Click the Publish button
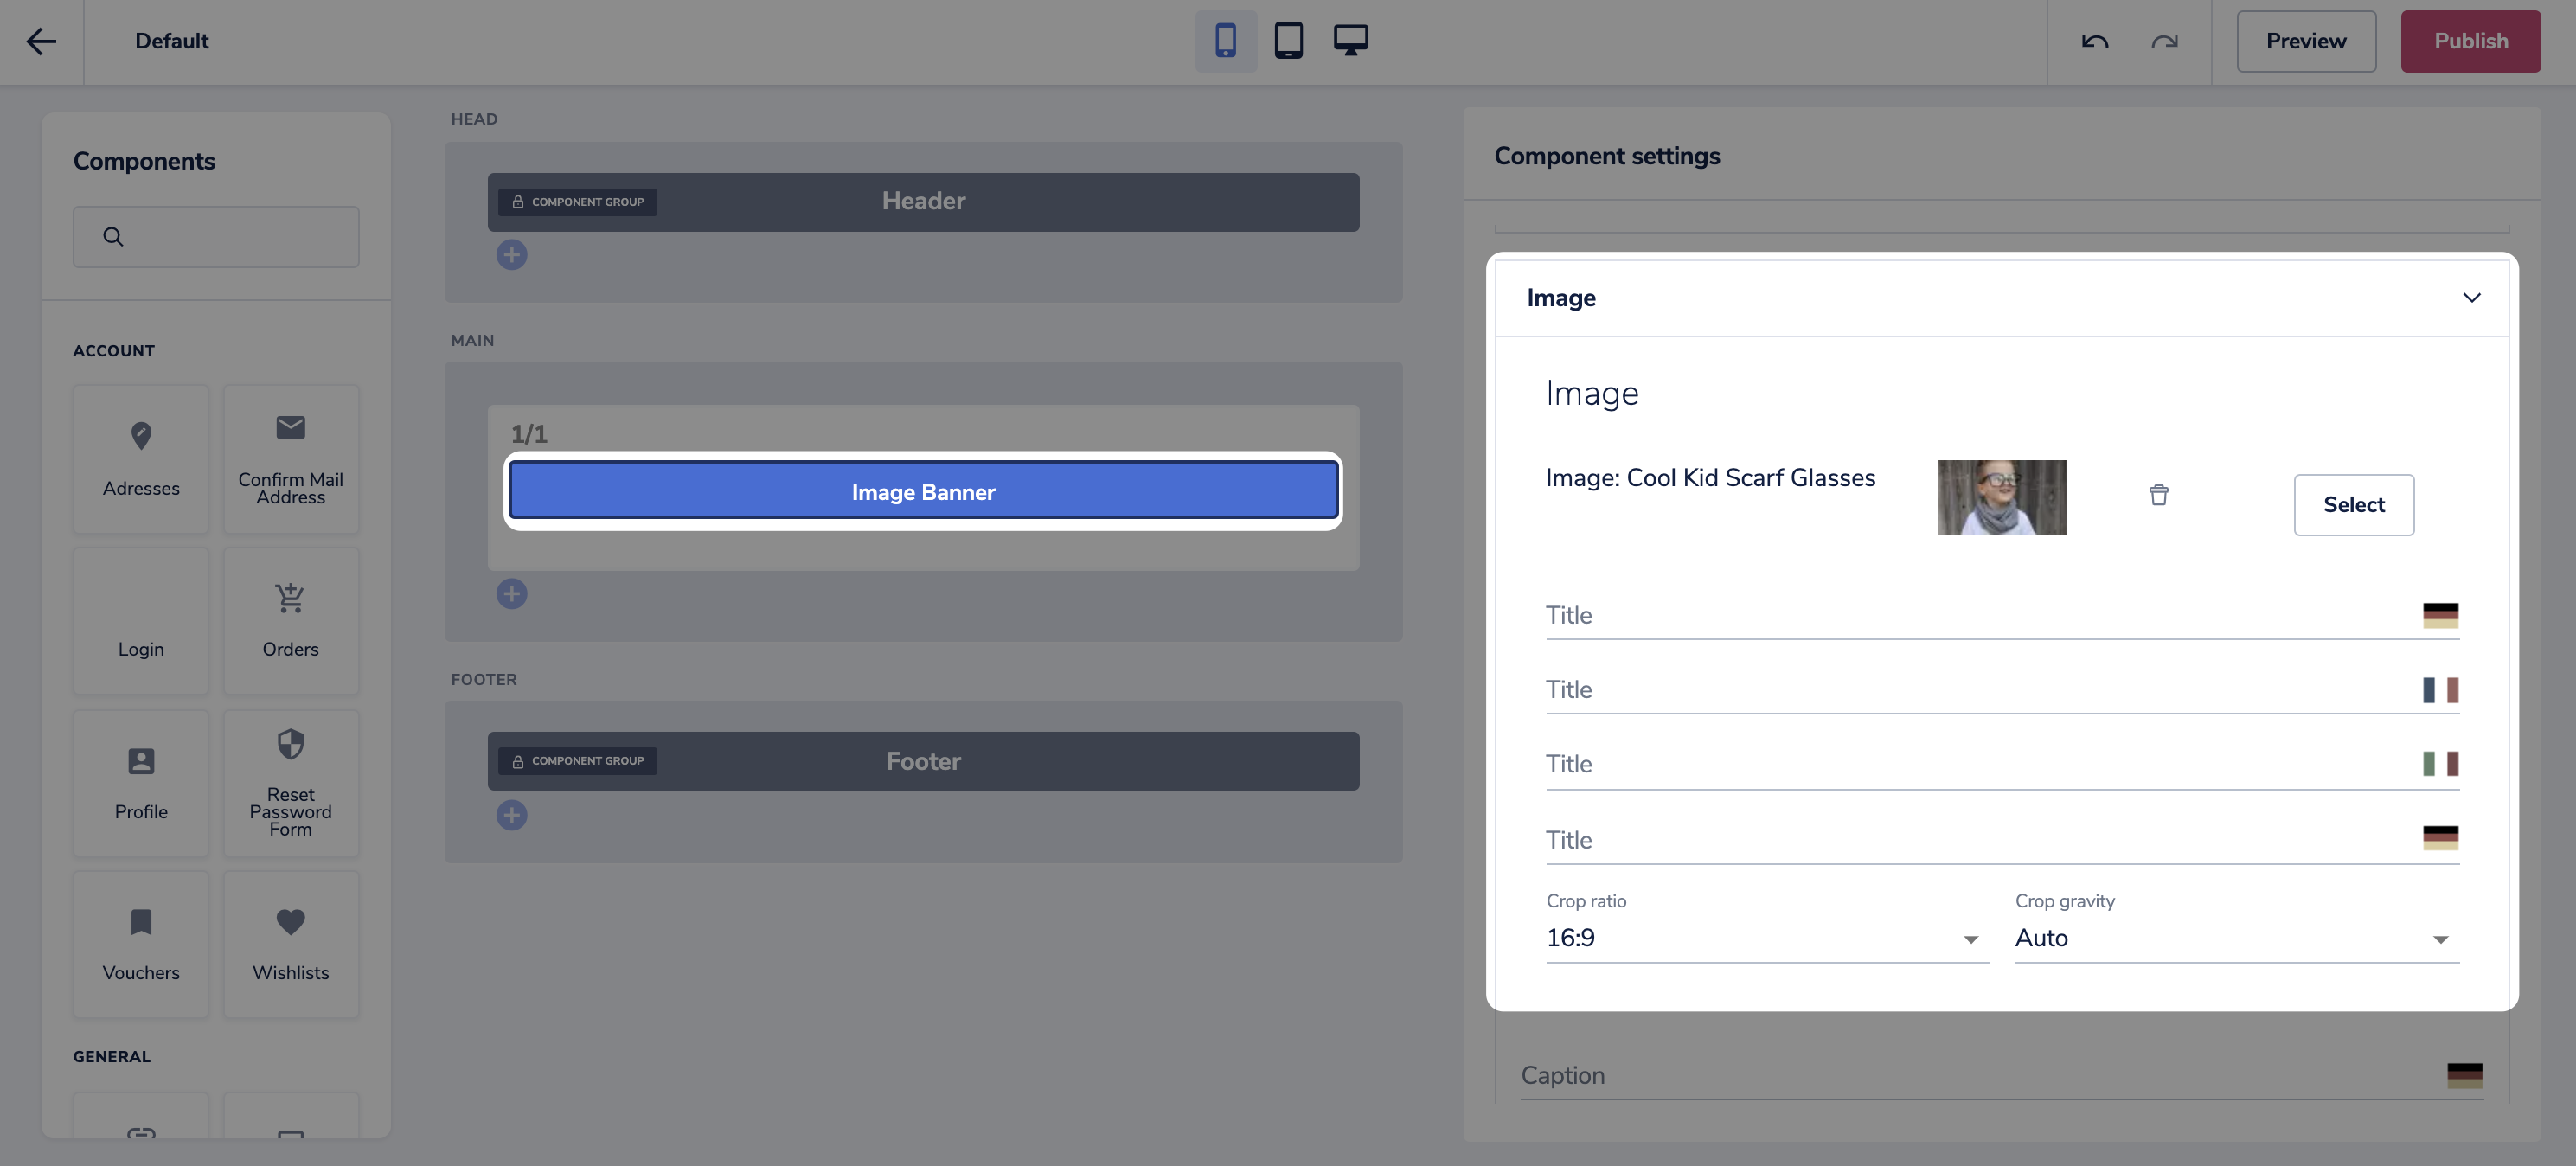Viewport: 2576px width, 1166px height. click(2470, 41)
